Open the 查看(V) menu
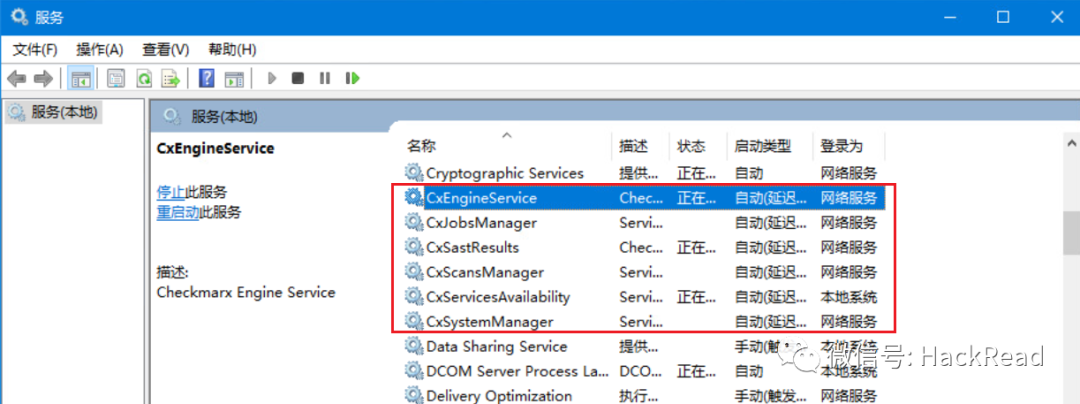Image resolution: width=1080 pixels, height=404 pixels. (x=165, y=50)
